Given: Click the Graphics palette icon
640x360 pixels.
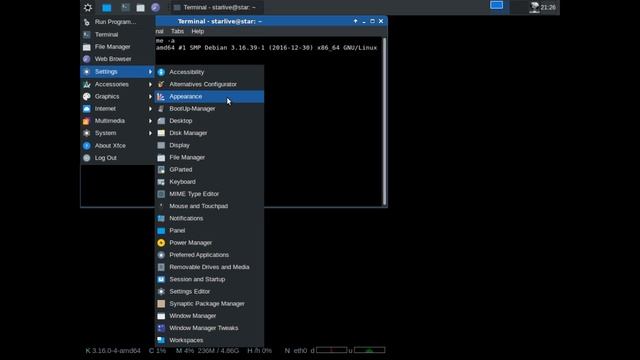Looking at the screenshot, I should tap(87, 96).
